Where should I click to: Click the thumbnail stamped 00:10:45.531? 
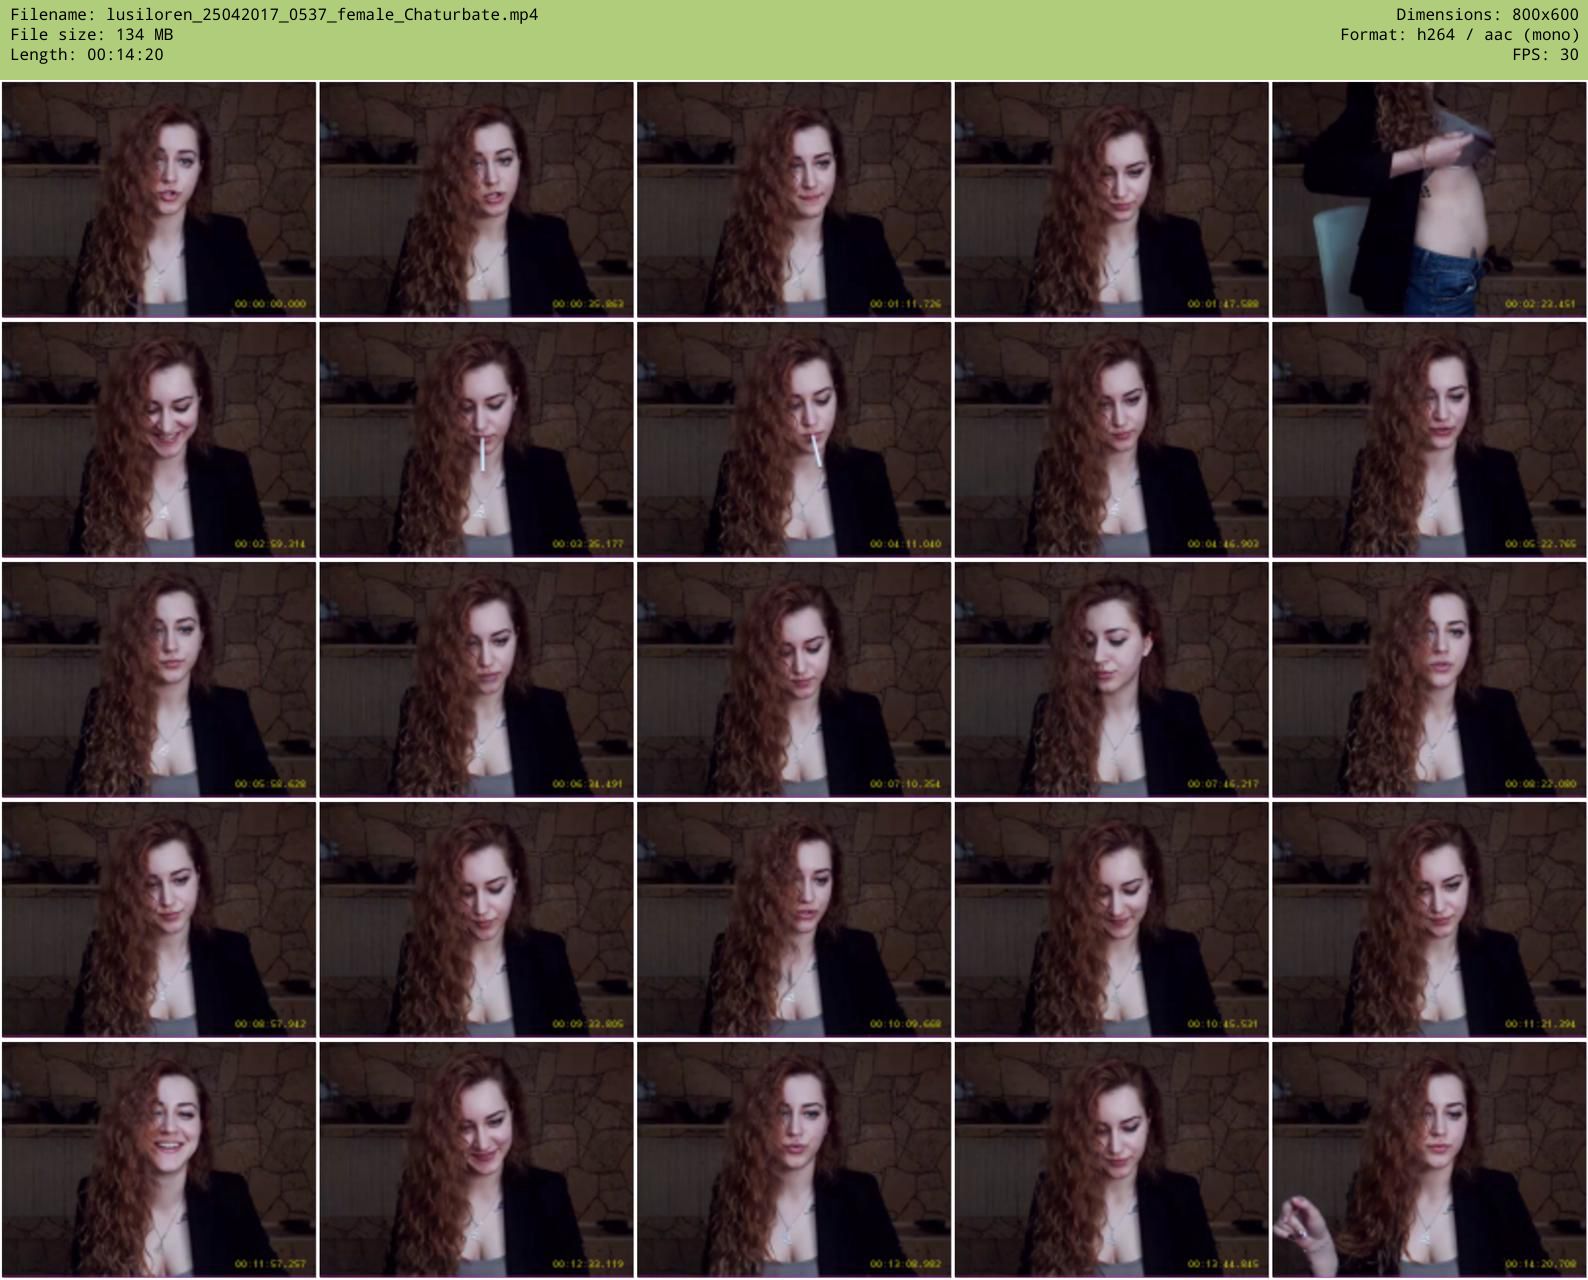(x=1111, y=920)
